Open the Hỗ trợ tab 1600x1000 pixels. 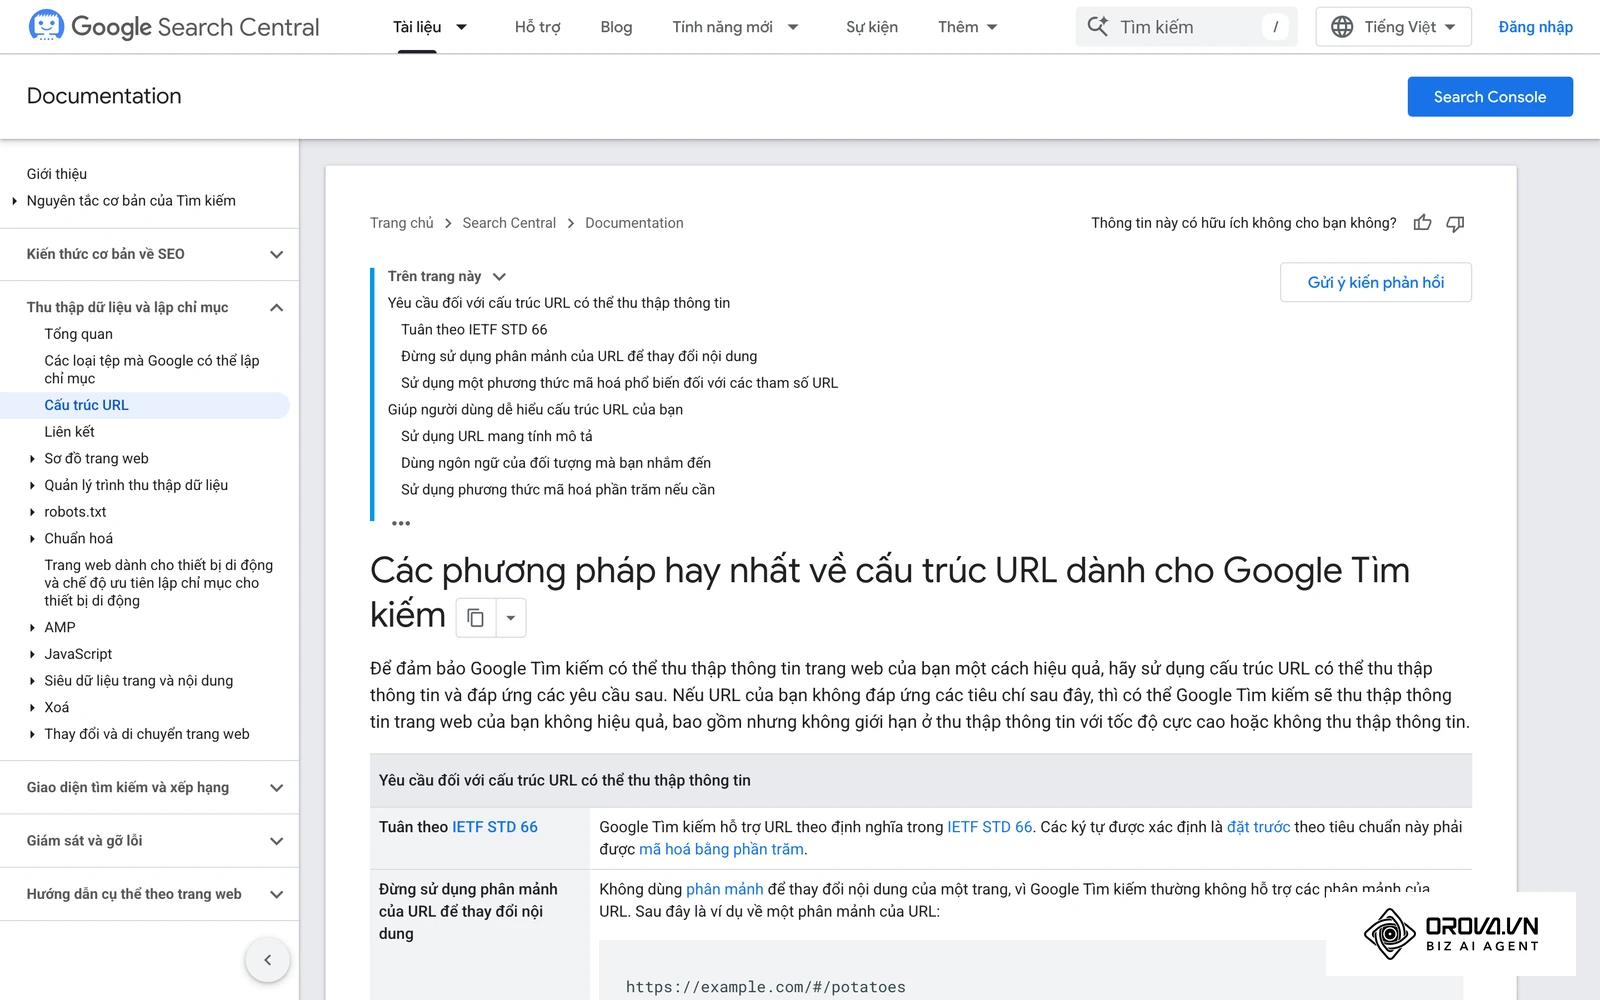537,27
